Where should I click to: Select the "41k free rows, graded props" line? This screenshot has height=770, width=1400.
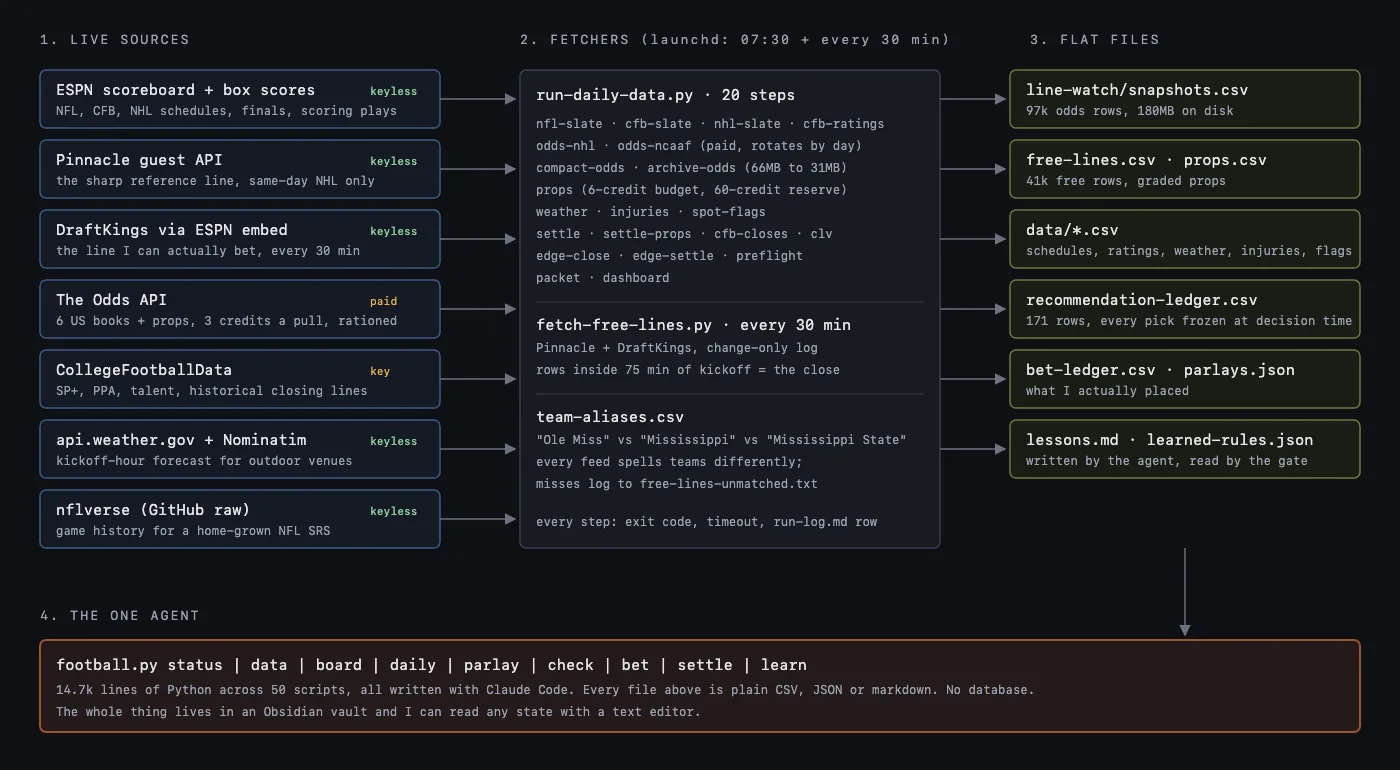[x=1125, y=181]
